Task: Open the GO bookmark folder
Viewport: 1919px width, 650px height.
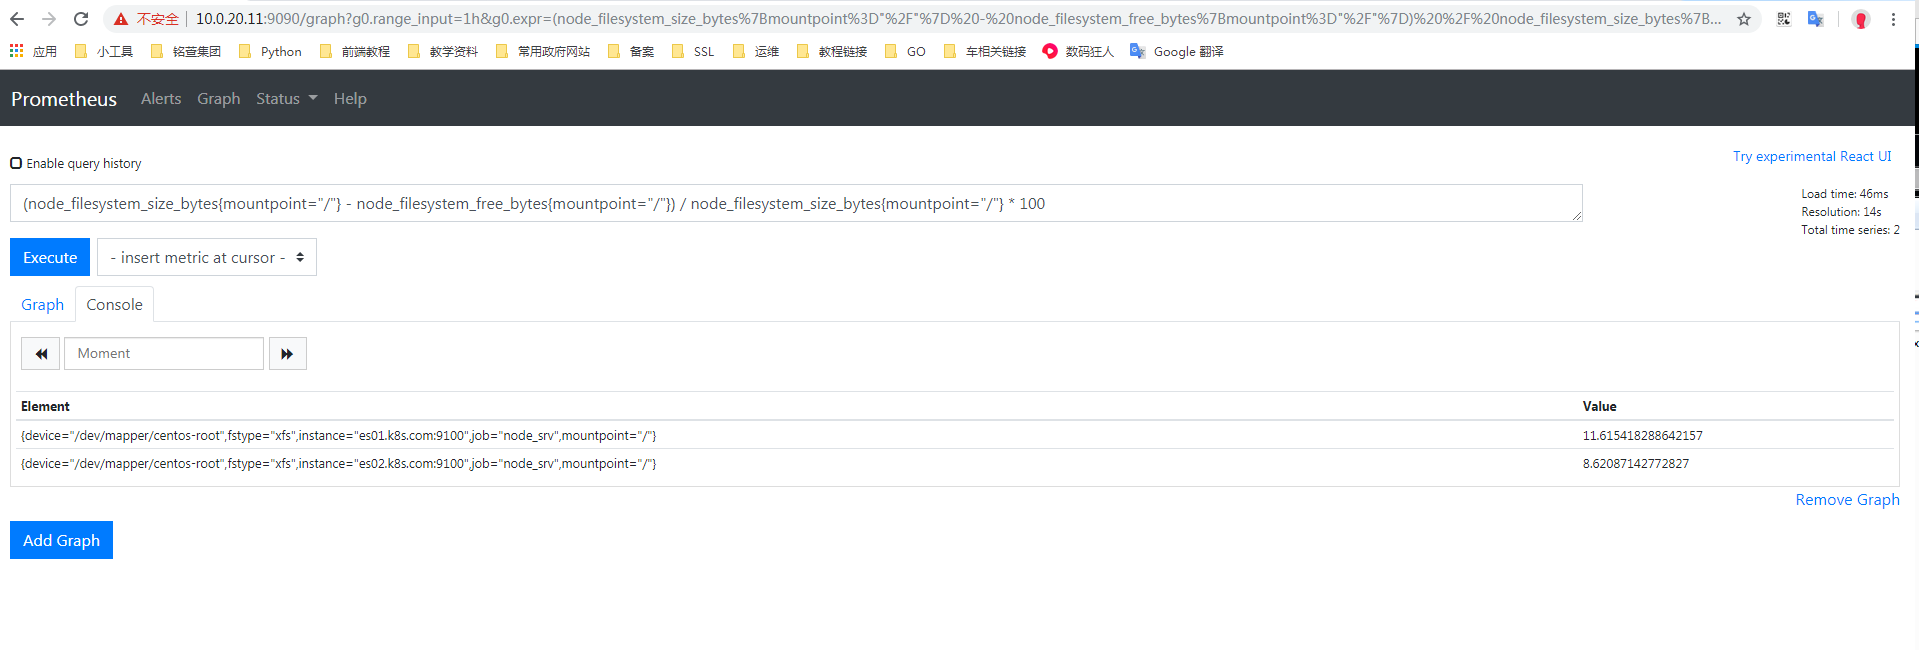Action: [x=906, y=51]
